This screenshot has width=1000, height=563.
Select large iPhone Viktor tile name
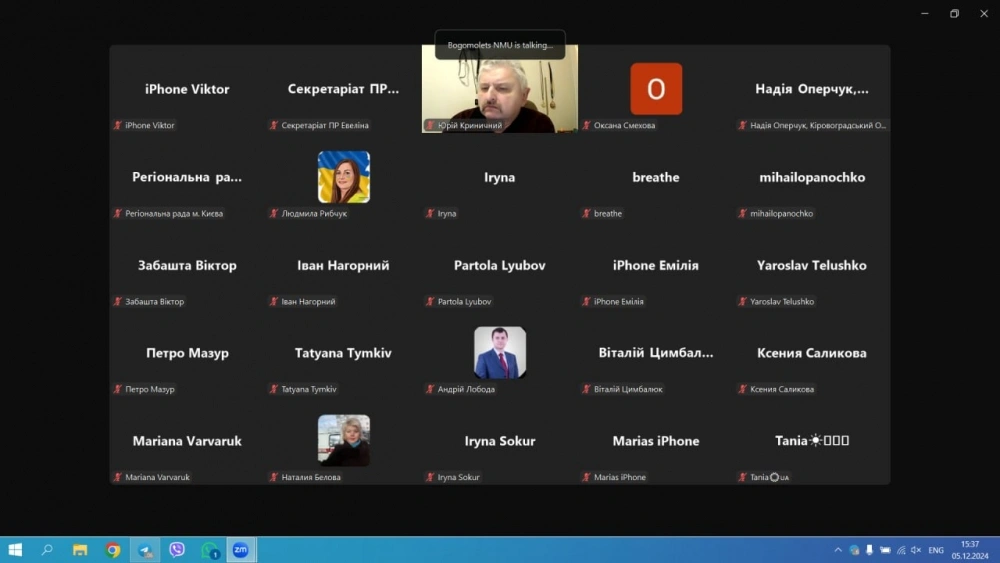point(187,89)
